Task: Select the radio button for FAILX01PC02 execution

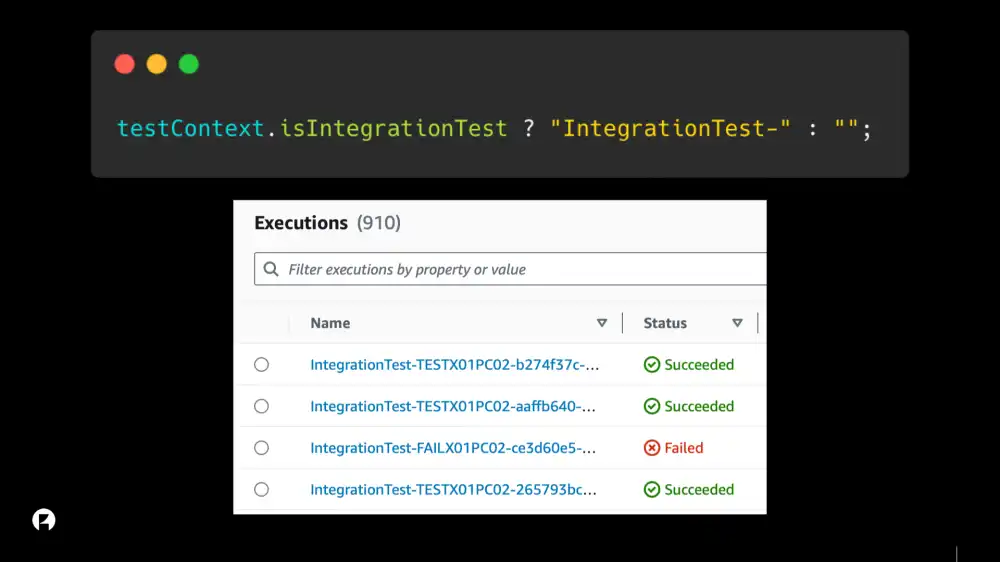Action: tap(261, 448)
